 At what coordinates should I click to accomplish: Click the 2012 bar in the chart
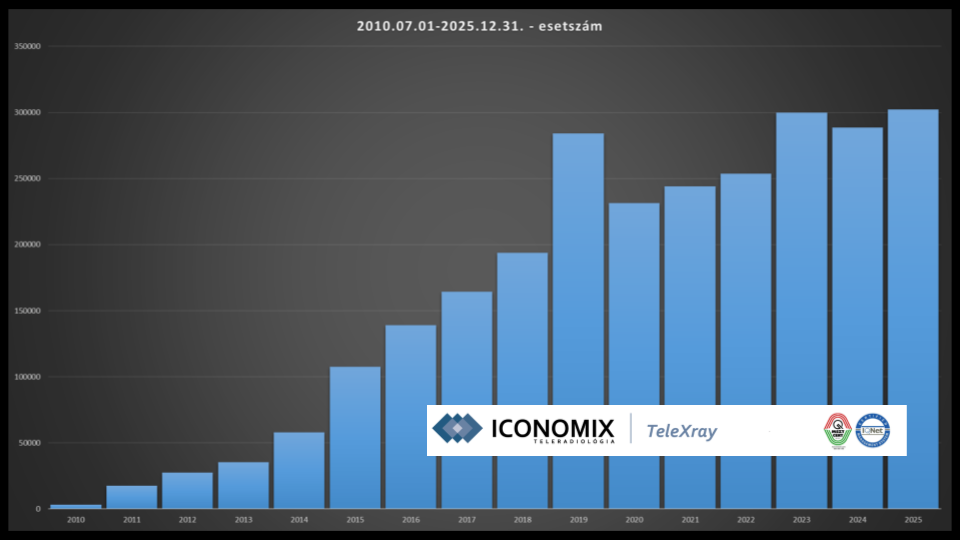[187, 490]
